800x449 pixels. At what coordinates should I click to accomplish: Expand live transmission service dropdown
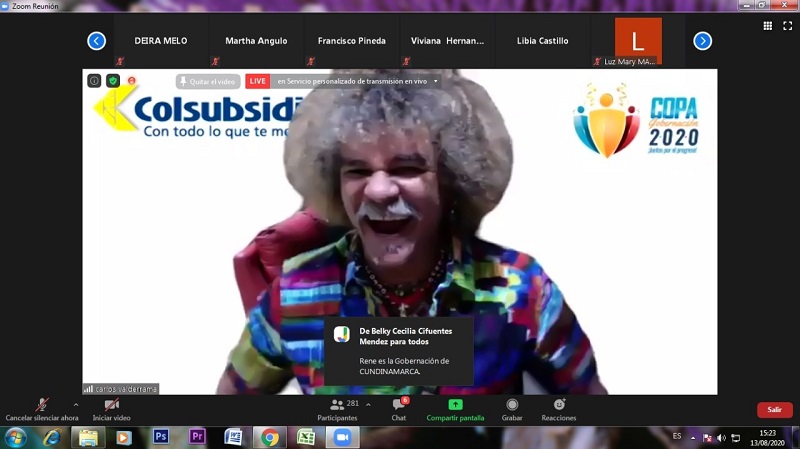(x=435, y=81)
